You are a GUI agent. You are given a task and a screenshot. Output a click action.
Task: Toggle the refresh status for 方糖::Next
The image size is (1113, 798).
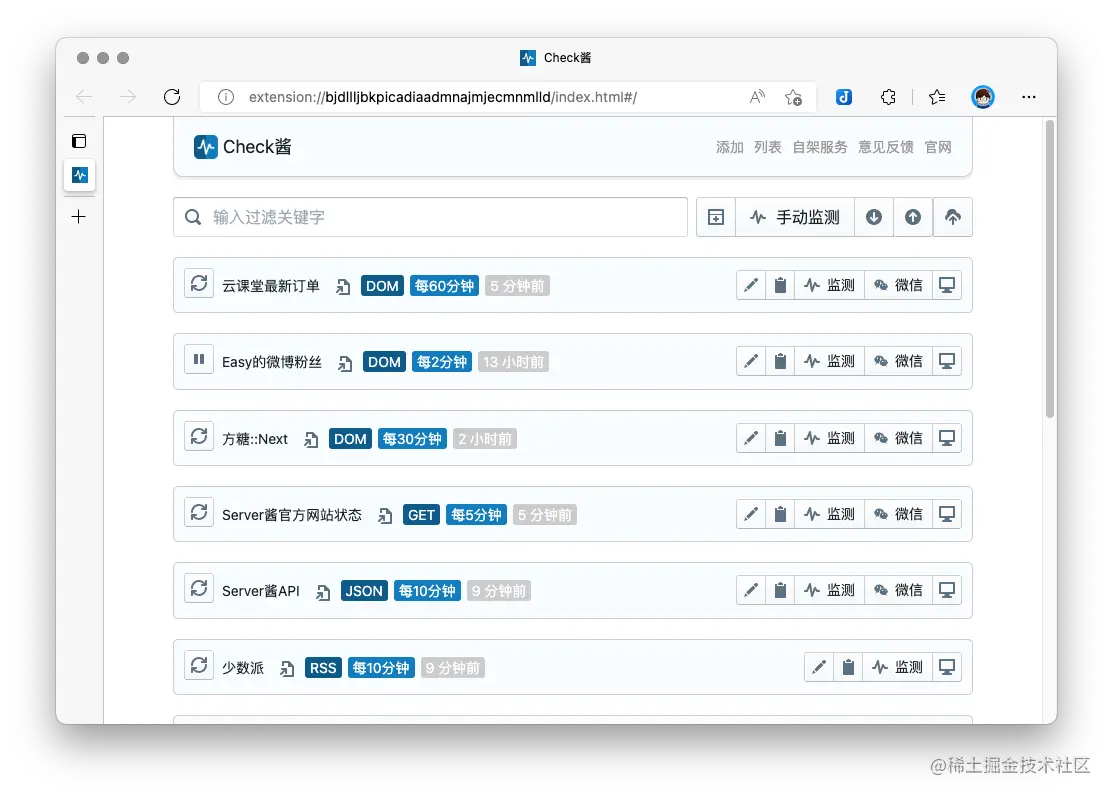pyautogui.click(x=199, y=437)
